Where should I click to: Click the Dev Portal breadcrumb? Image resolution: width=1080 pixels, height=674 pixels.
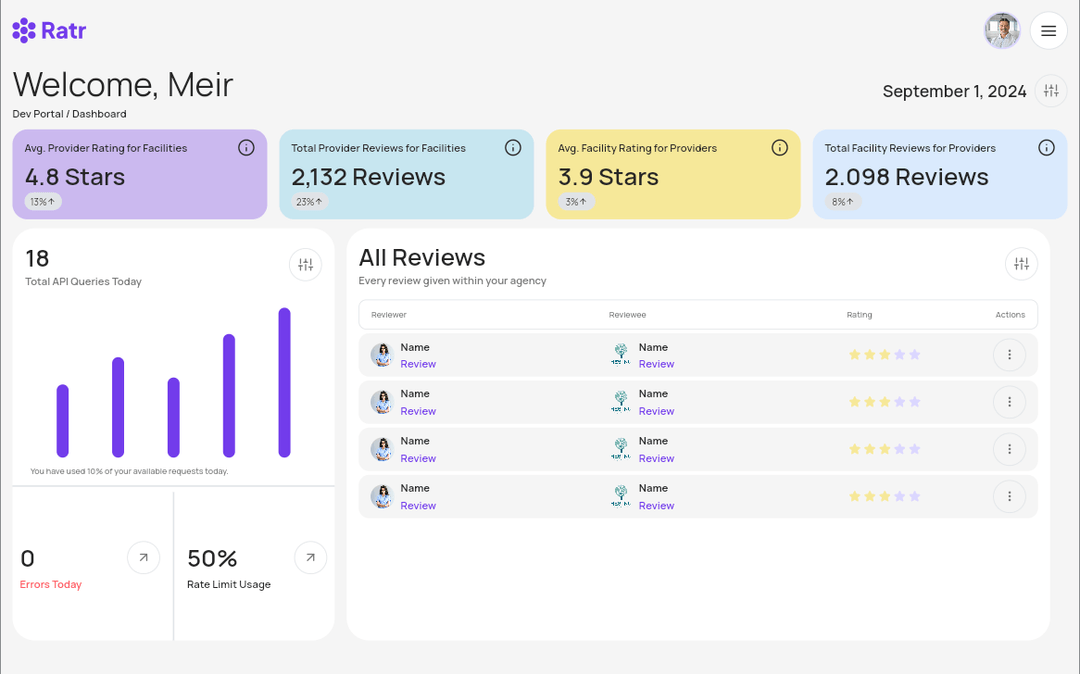[x=37, y=113]
